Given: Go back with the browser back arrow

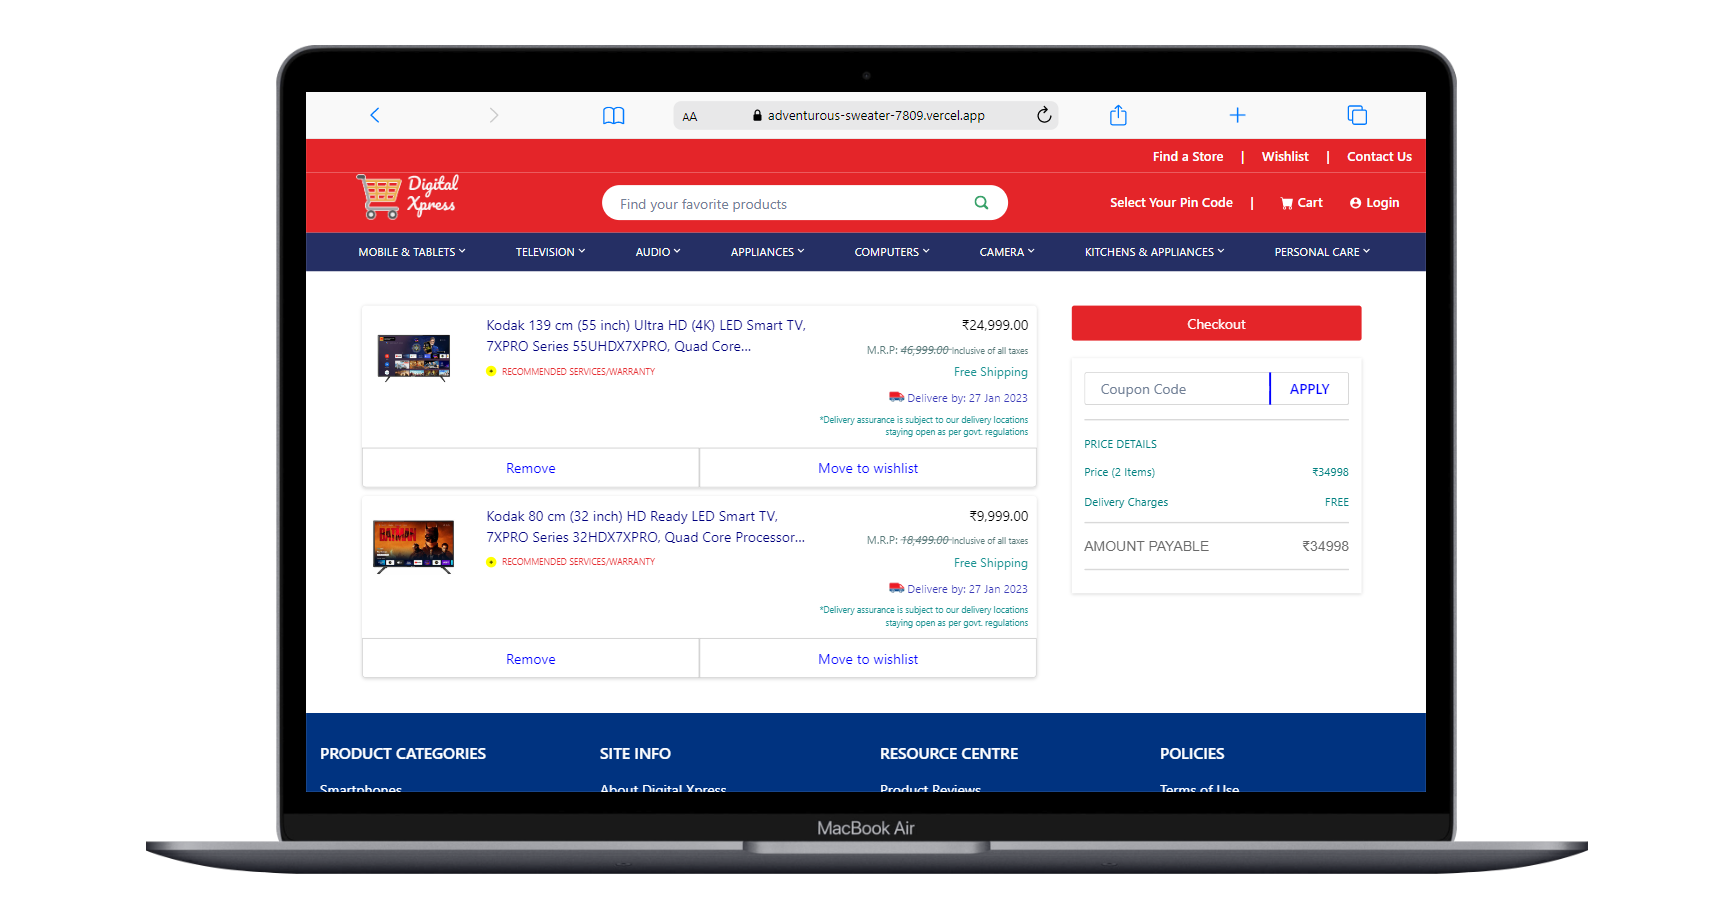Looking at the screenshot, I should 375,115.
